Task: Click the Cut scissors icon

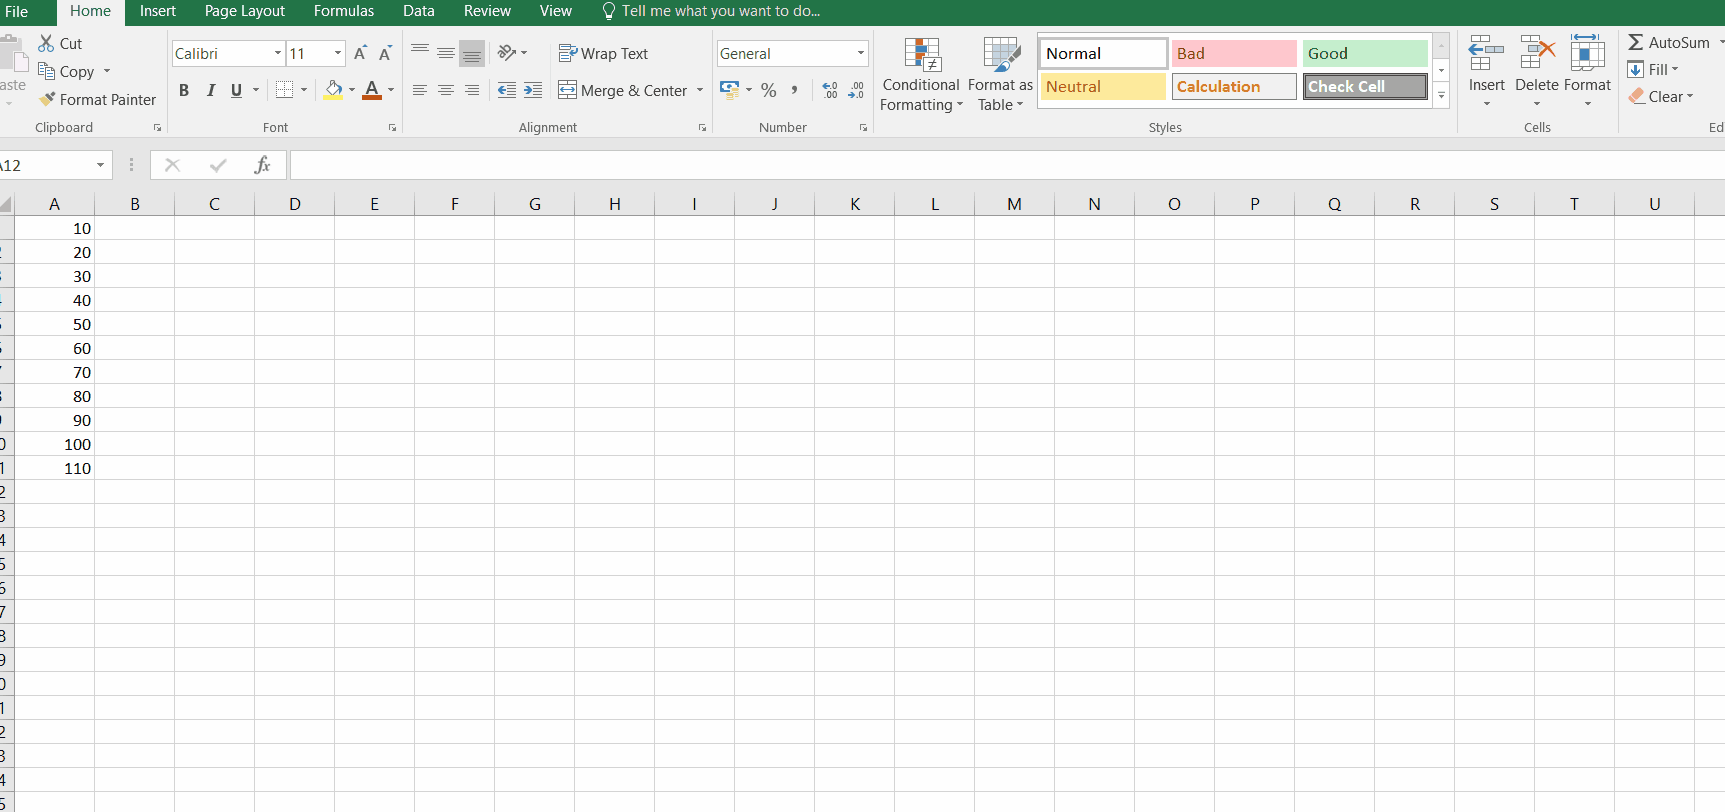Action: tap(46, 43)
